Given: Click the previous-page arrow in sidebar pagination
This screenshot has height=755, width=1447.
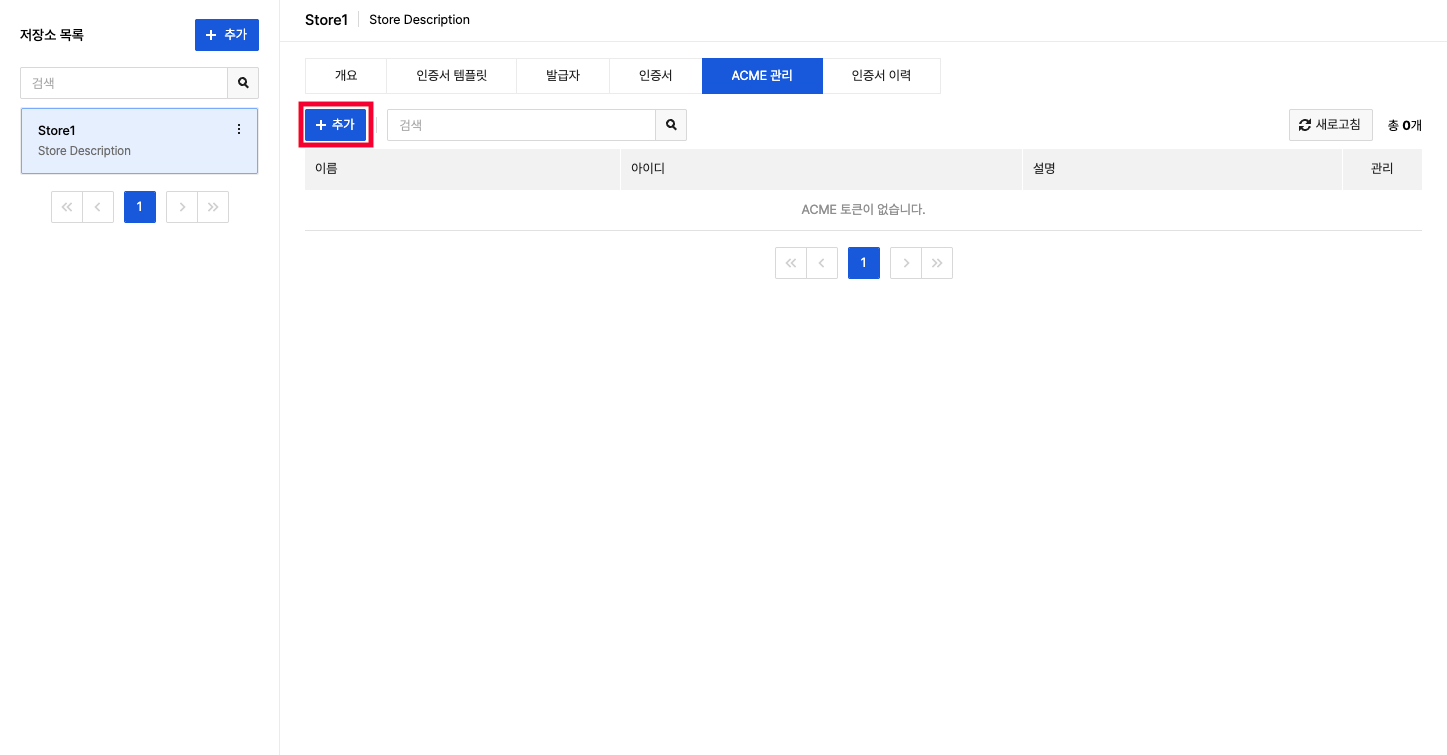Looking at the screenshot, I should 97,207.
